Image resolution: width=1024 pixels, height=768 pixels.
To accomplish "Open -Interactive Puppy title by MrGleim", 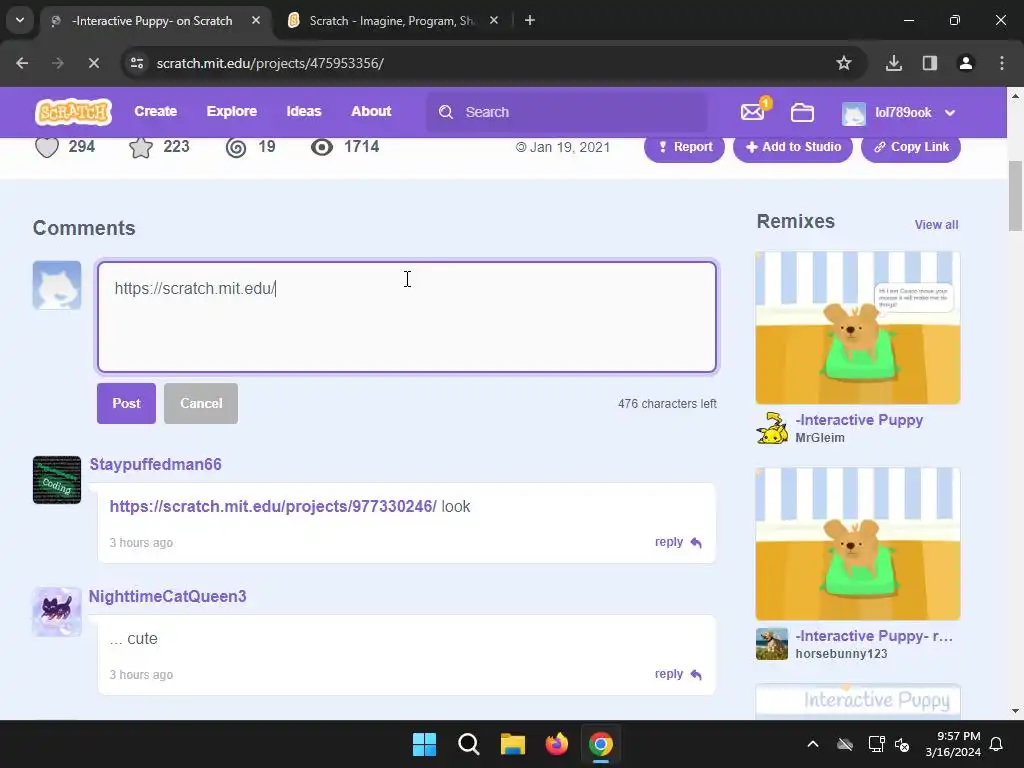I will pos(859,420).
